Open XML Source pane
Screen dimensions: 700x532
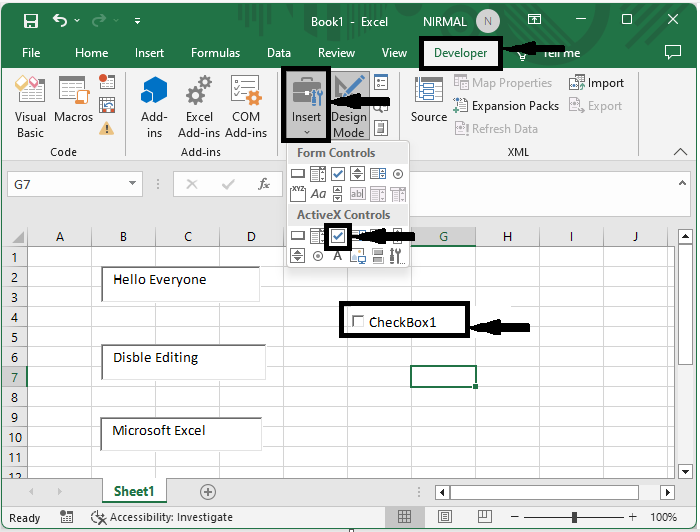[429, 100]
